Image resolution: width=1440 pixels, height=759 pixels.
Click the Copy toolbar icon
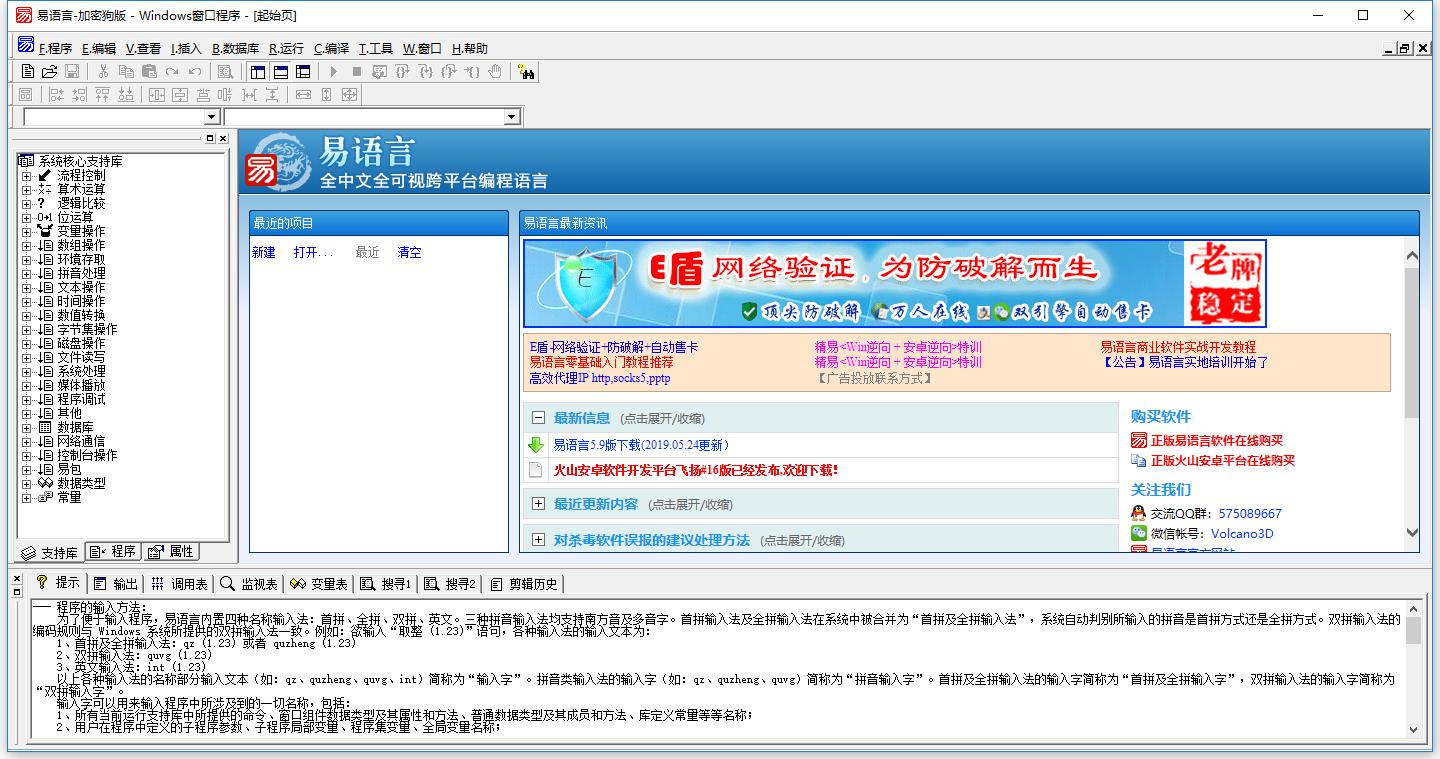pyautogui.click(x=126, y=72)
